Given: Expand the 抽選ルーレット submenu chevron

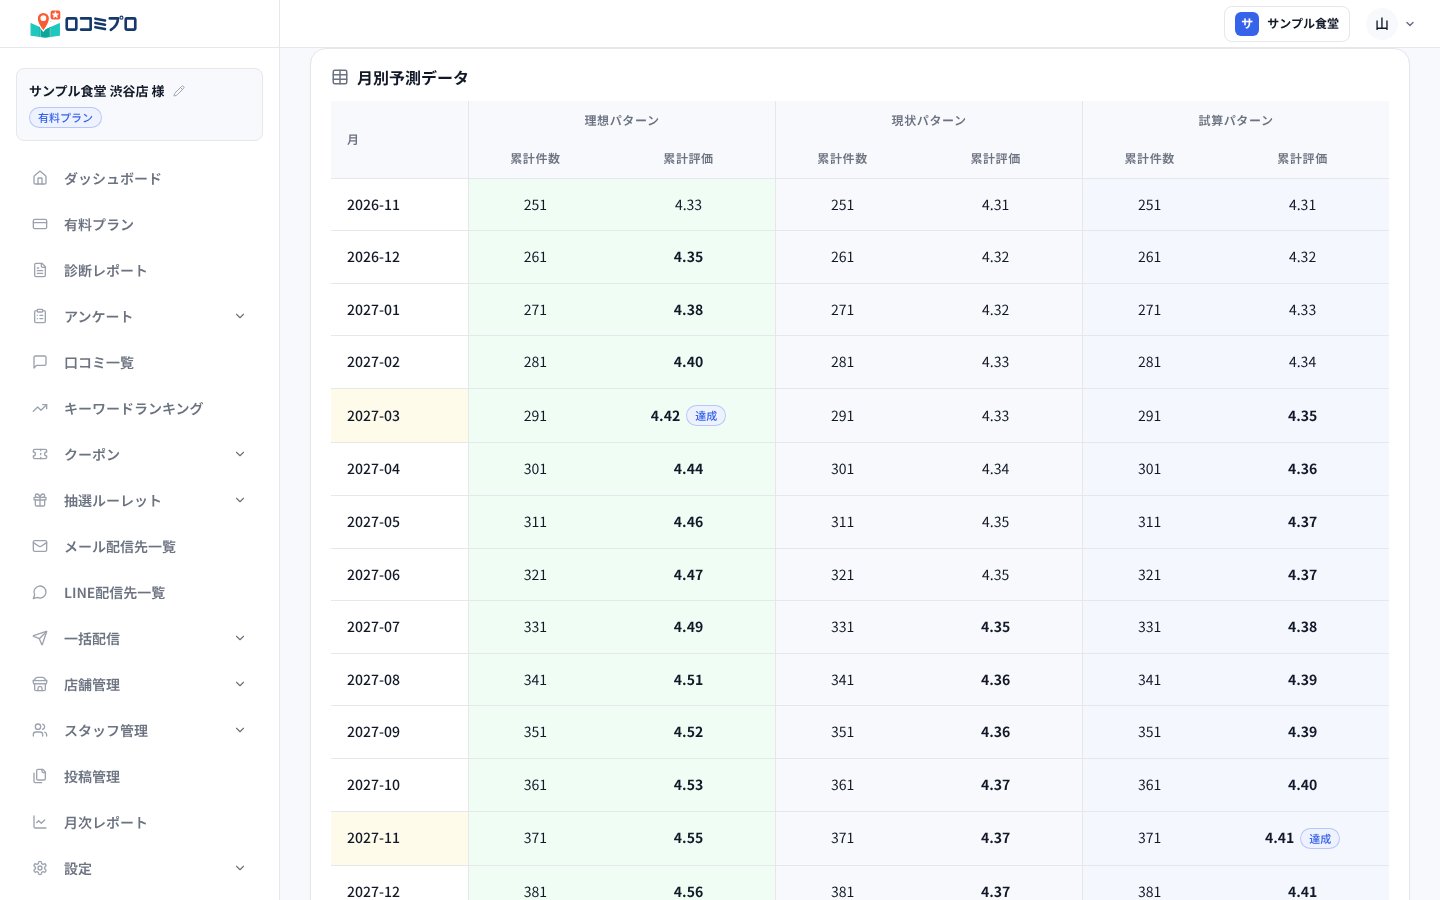Looking at the screenshot, I should pos(240,500).
